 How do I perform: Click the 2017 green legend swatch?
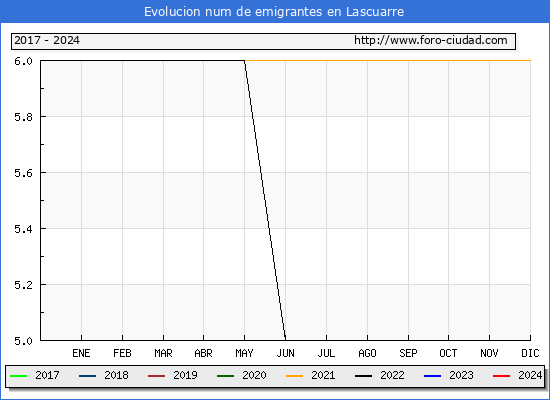pos(19,376)
